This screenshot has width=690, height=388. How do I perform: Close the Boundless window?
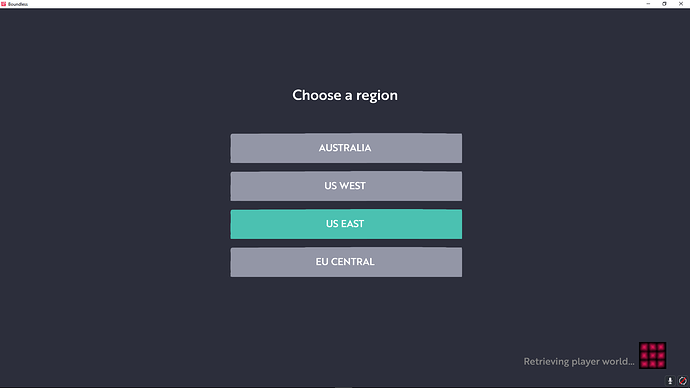point(681,4)
